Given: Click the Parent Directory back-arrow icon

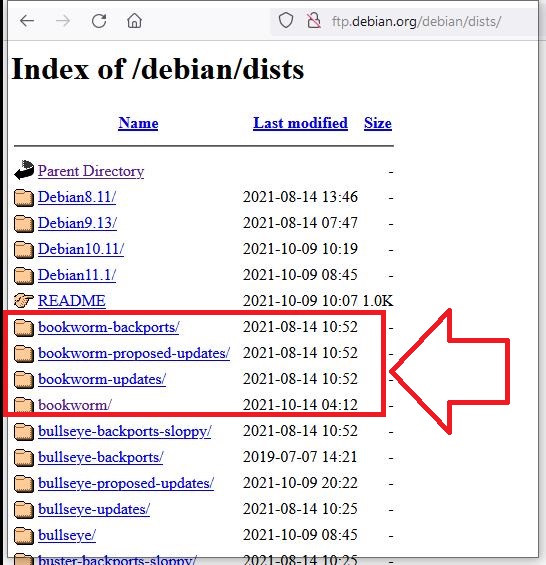Looking at the screenshot, I should tap(24, 170).
